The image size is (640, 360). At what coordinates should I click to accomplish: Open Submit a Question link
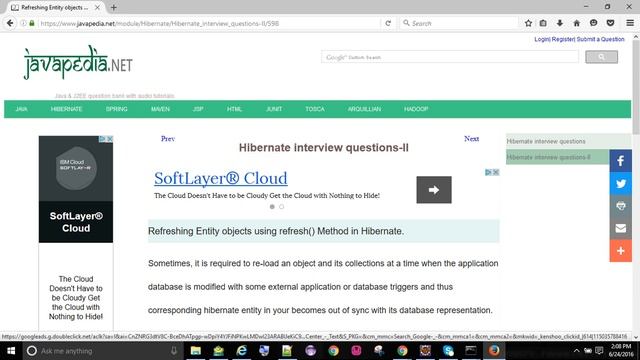600,39
